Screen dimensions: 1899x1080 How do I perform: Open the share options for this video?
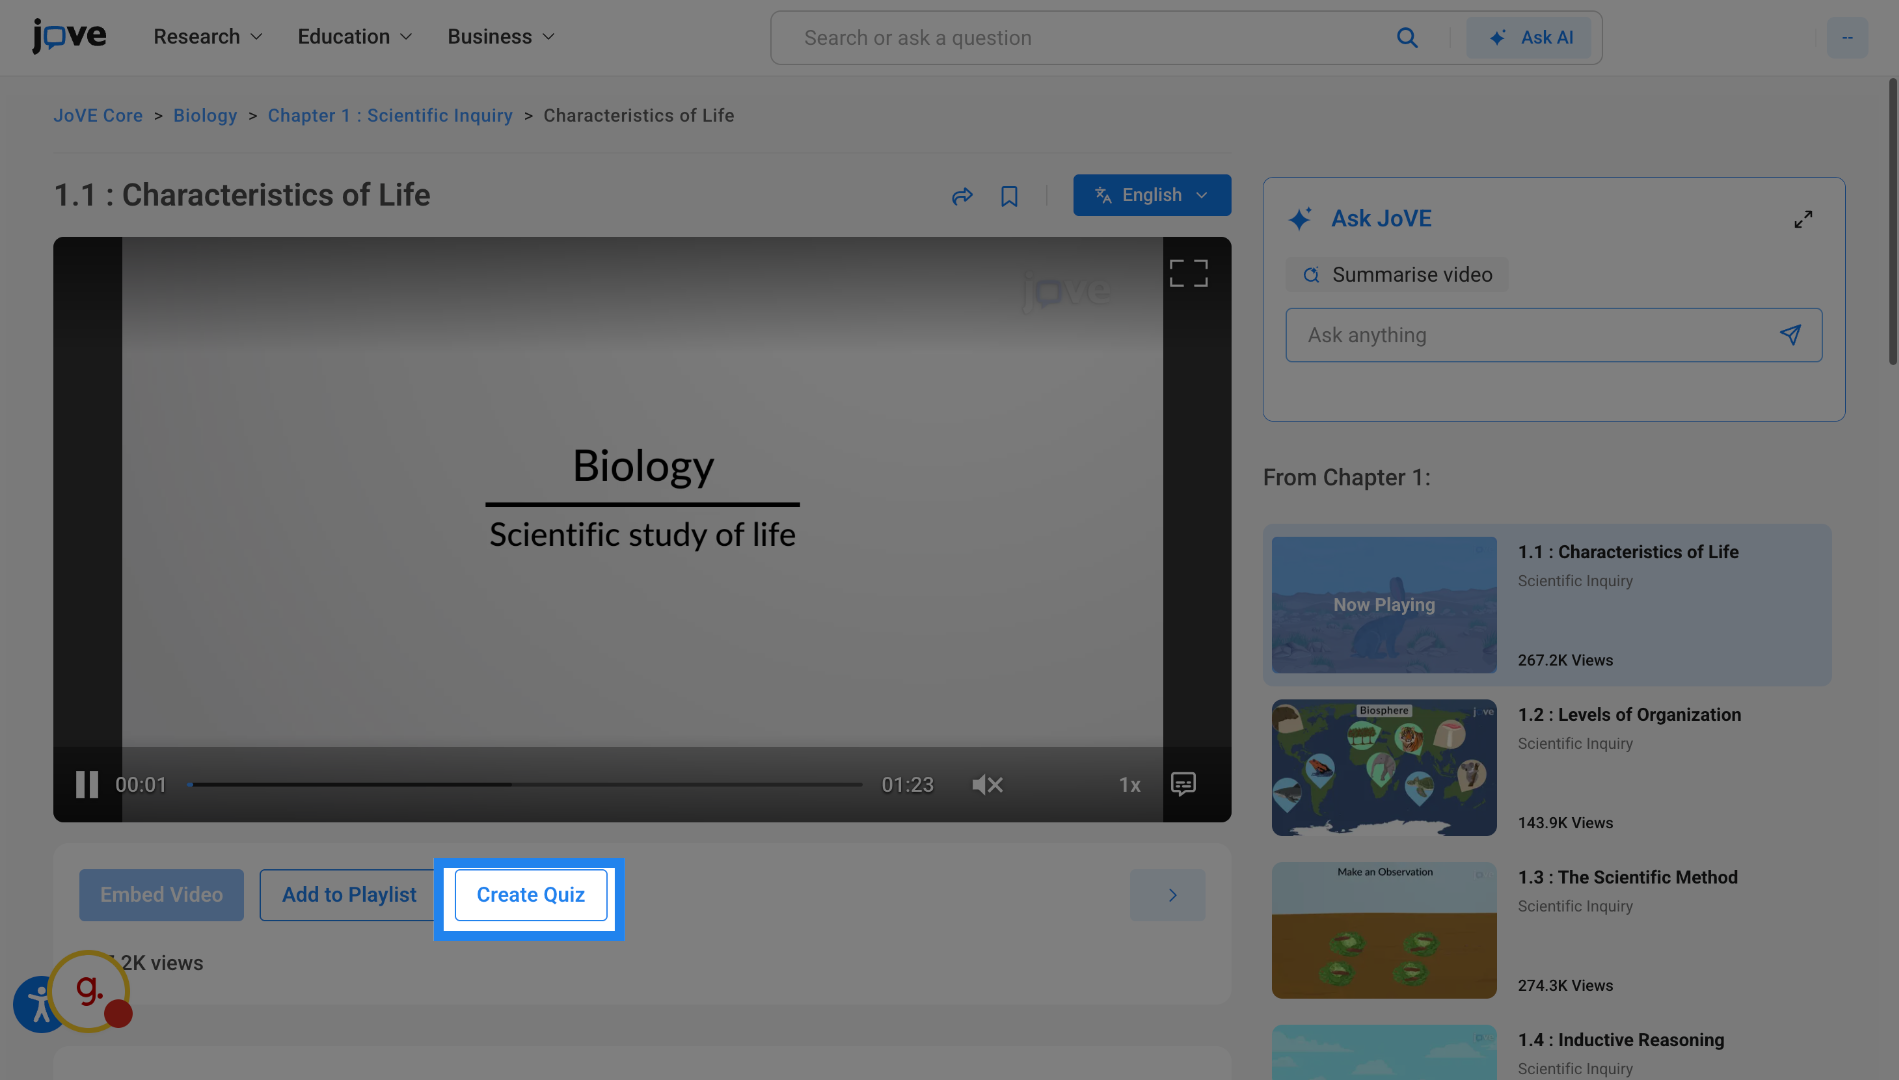tap(961, 195)
